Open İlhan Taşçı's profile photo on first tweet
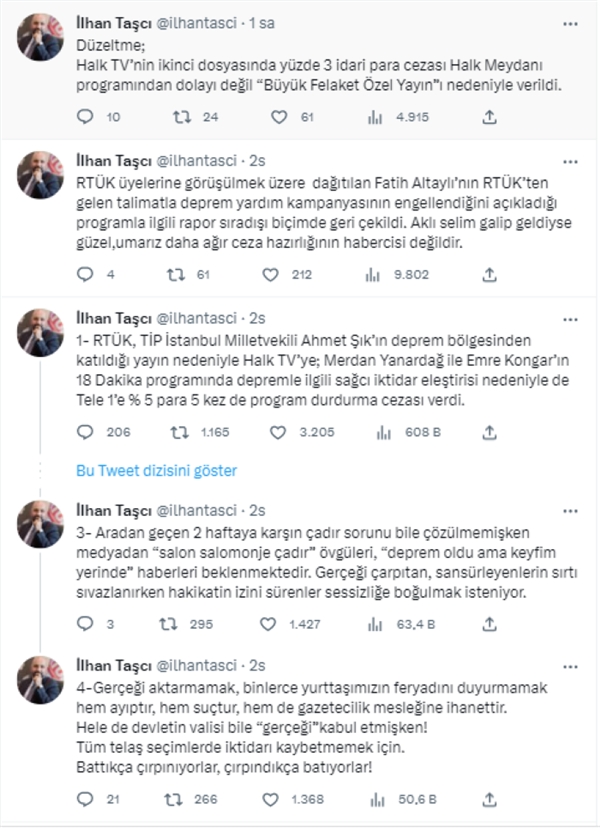Image resolution: width=600 pixels, height=831 pixels. pos(41,37)
